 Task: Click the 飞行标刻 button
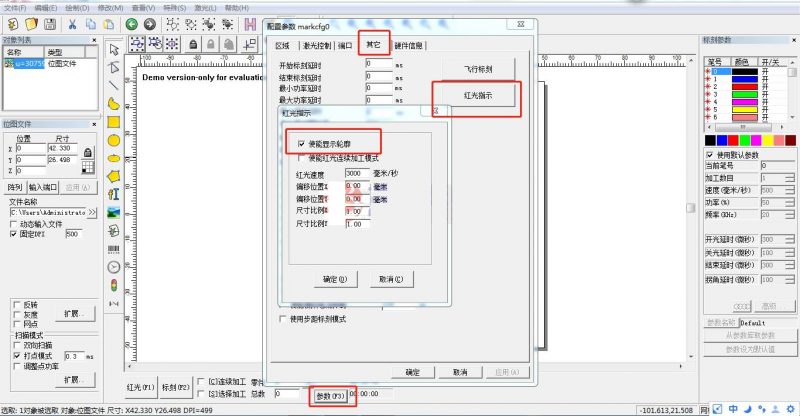[478, 69]
